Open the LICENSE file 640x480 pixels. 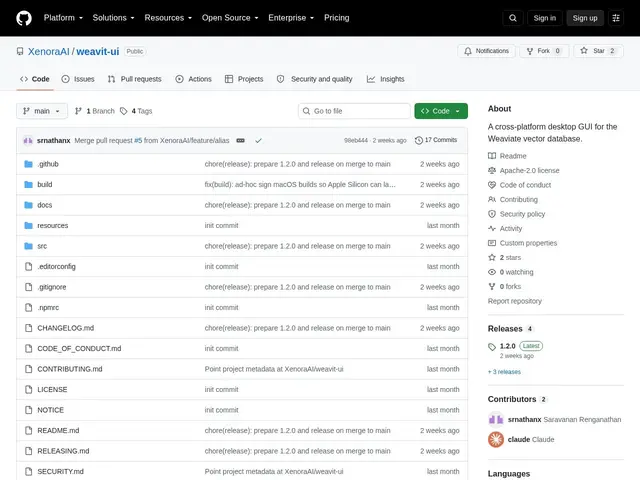(x=52, y=389)
